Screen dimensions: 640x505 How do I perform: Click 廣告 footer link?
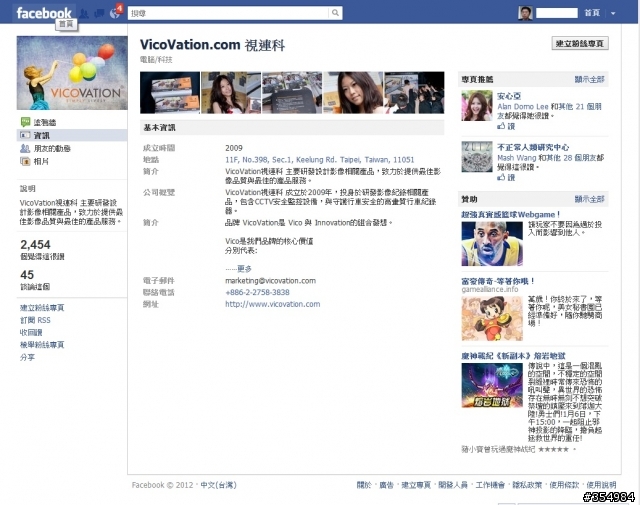[x=387, y=485]
